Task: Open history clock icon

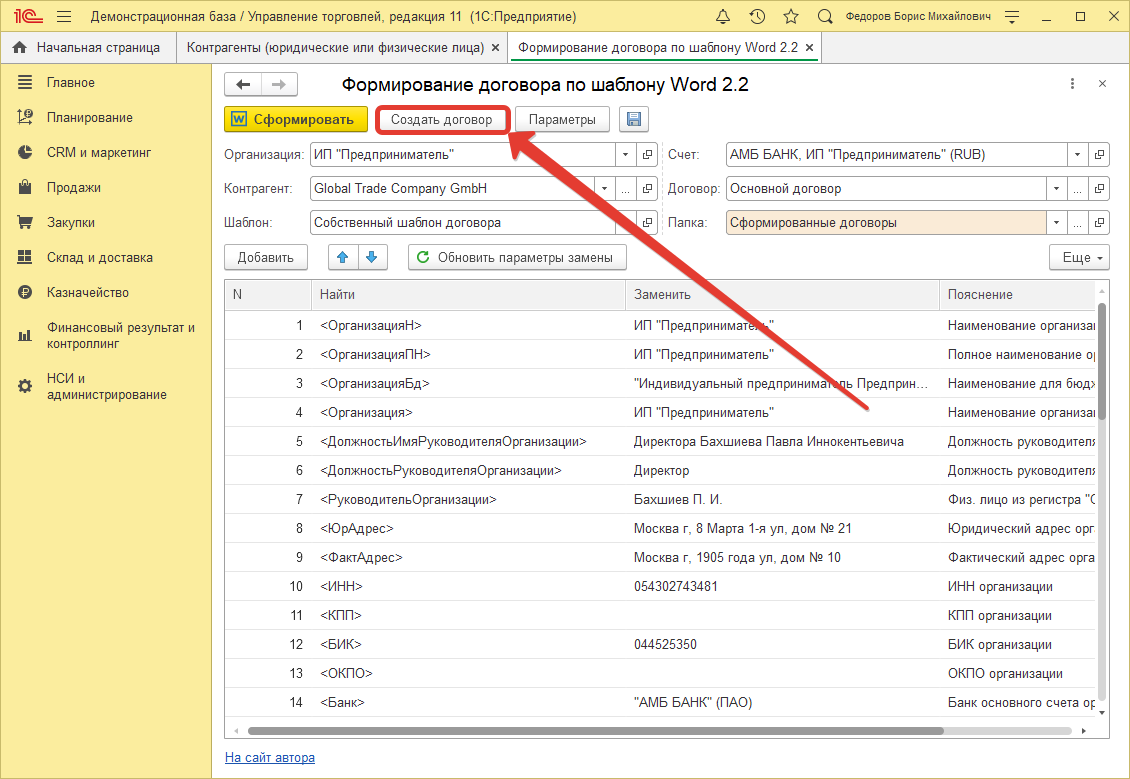Action: 757,17
